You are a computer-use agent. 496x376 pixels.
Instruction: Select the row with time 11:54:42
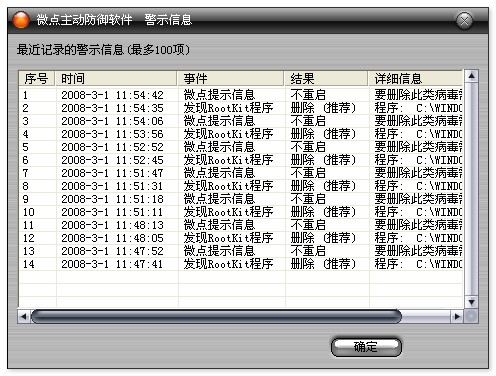pyautogui.click(x=241, y=95)
